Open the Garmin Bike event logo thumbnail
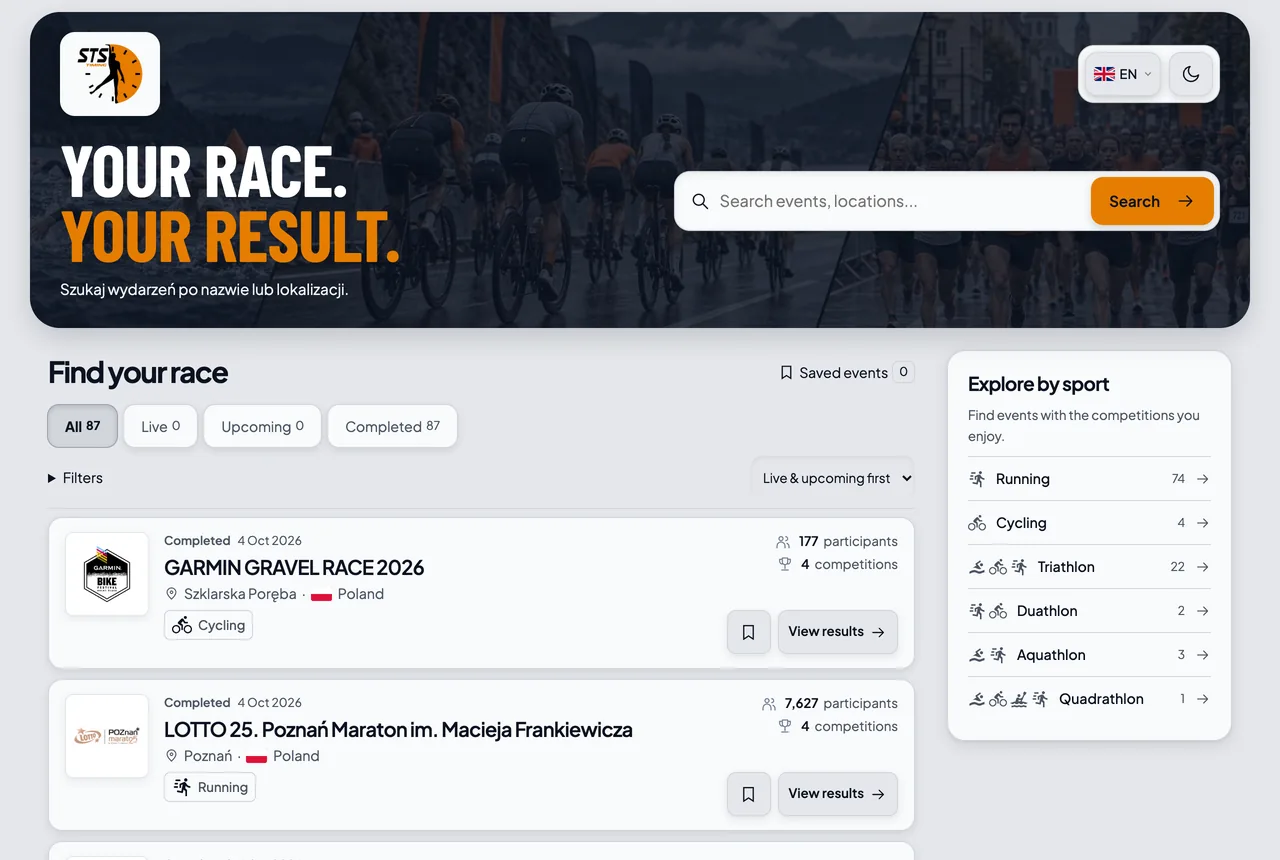This screenshot has width=1280, height=860. 107,574
